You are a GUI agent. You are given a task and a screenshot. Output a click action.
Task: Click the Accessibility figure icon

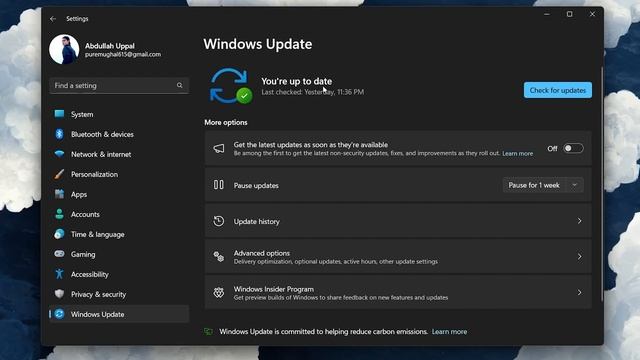pyautogui.click(x=59, y=274)
